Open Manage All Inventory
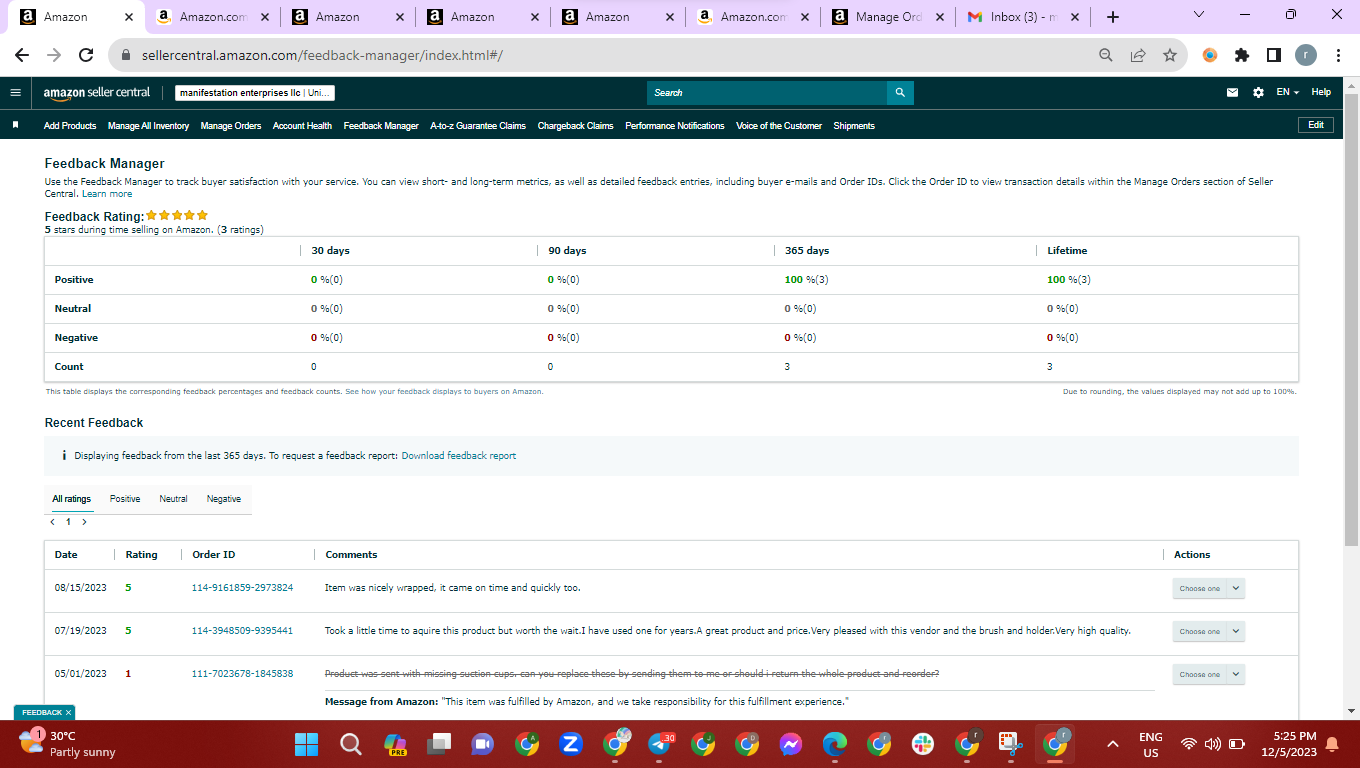This screenshot has height=768, width=1360. 148,126
